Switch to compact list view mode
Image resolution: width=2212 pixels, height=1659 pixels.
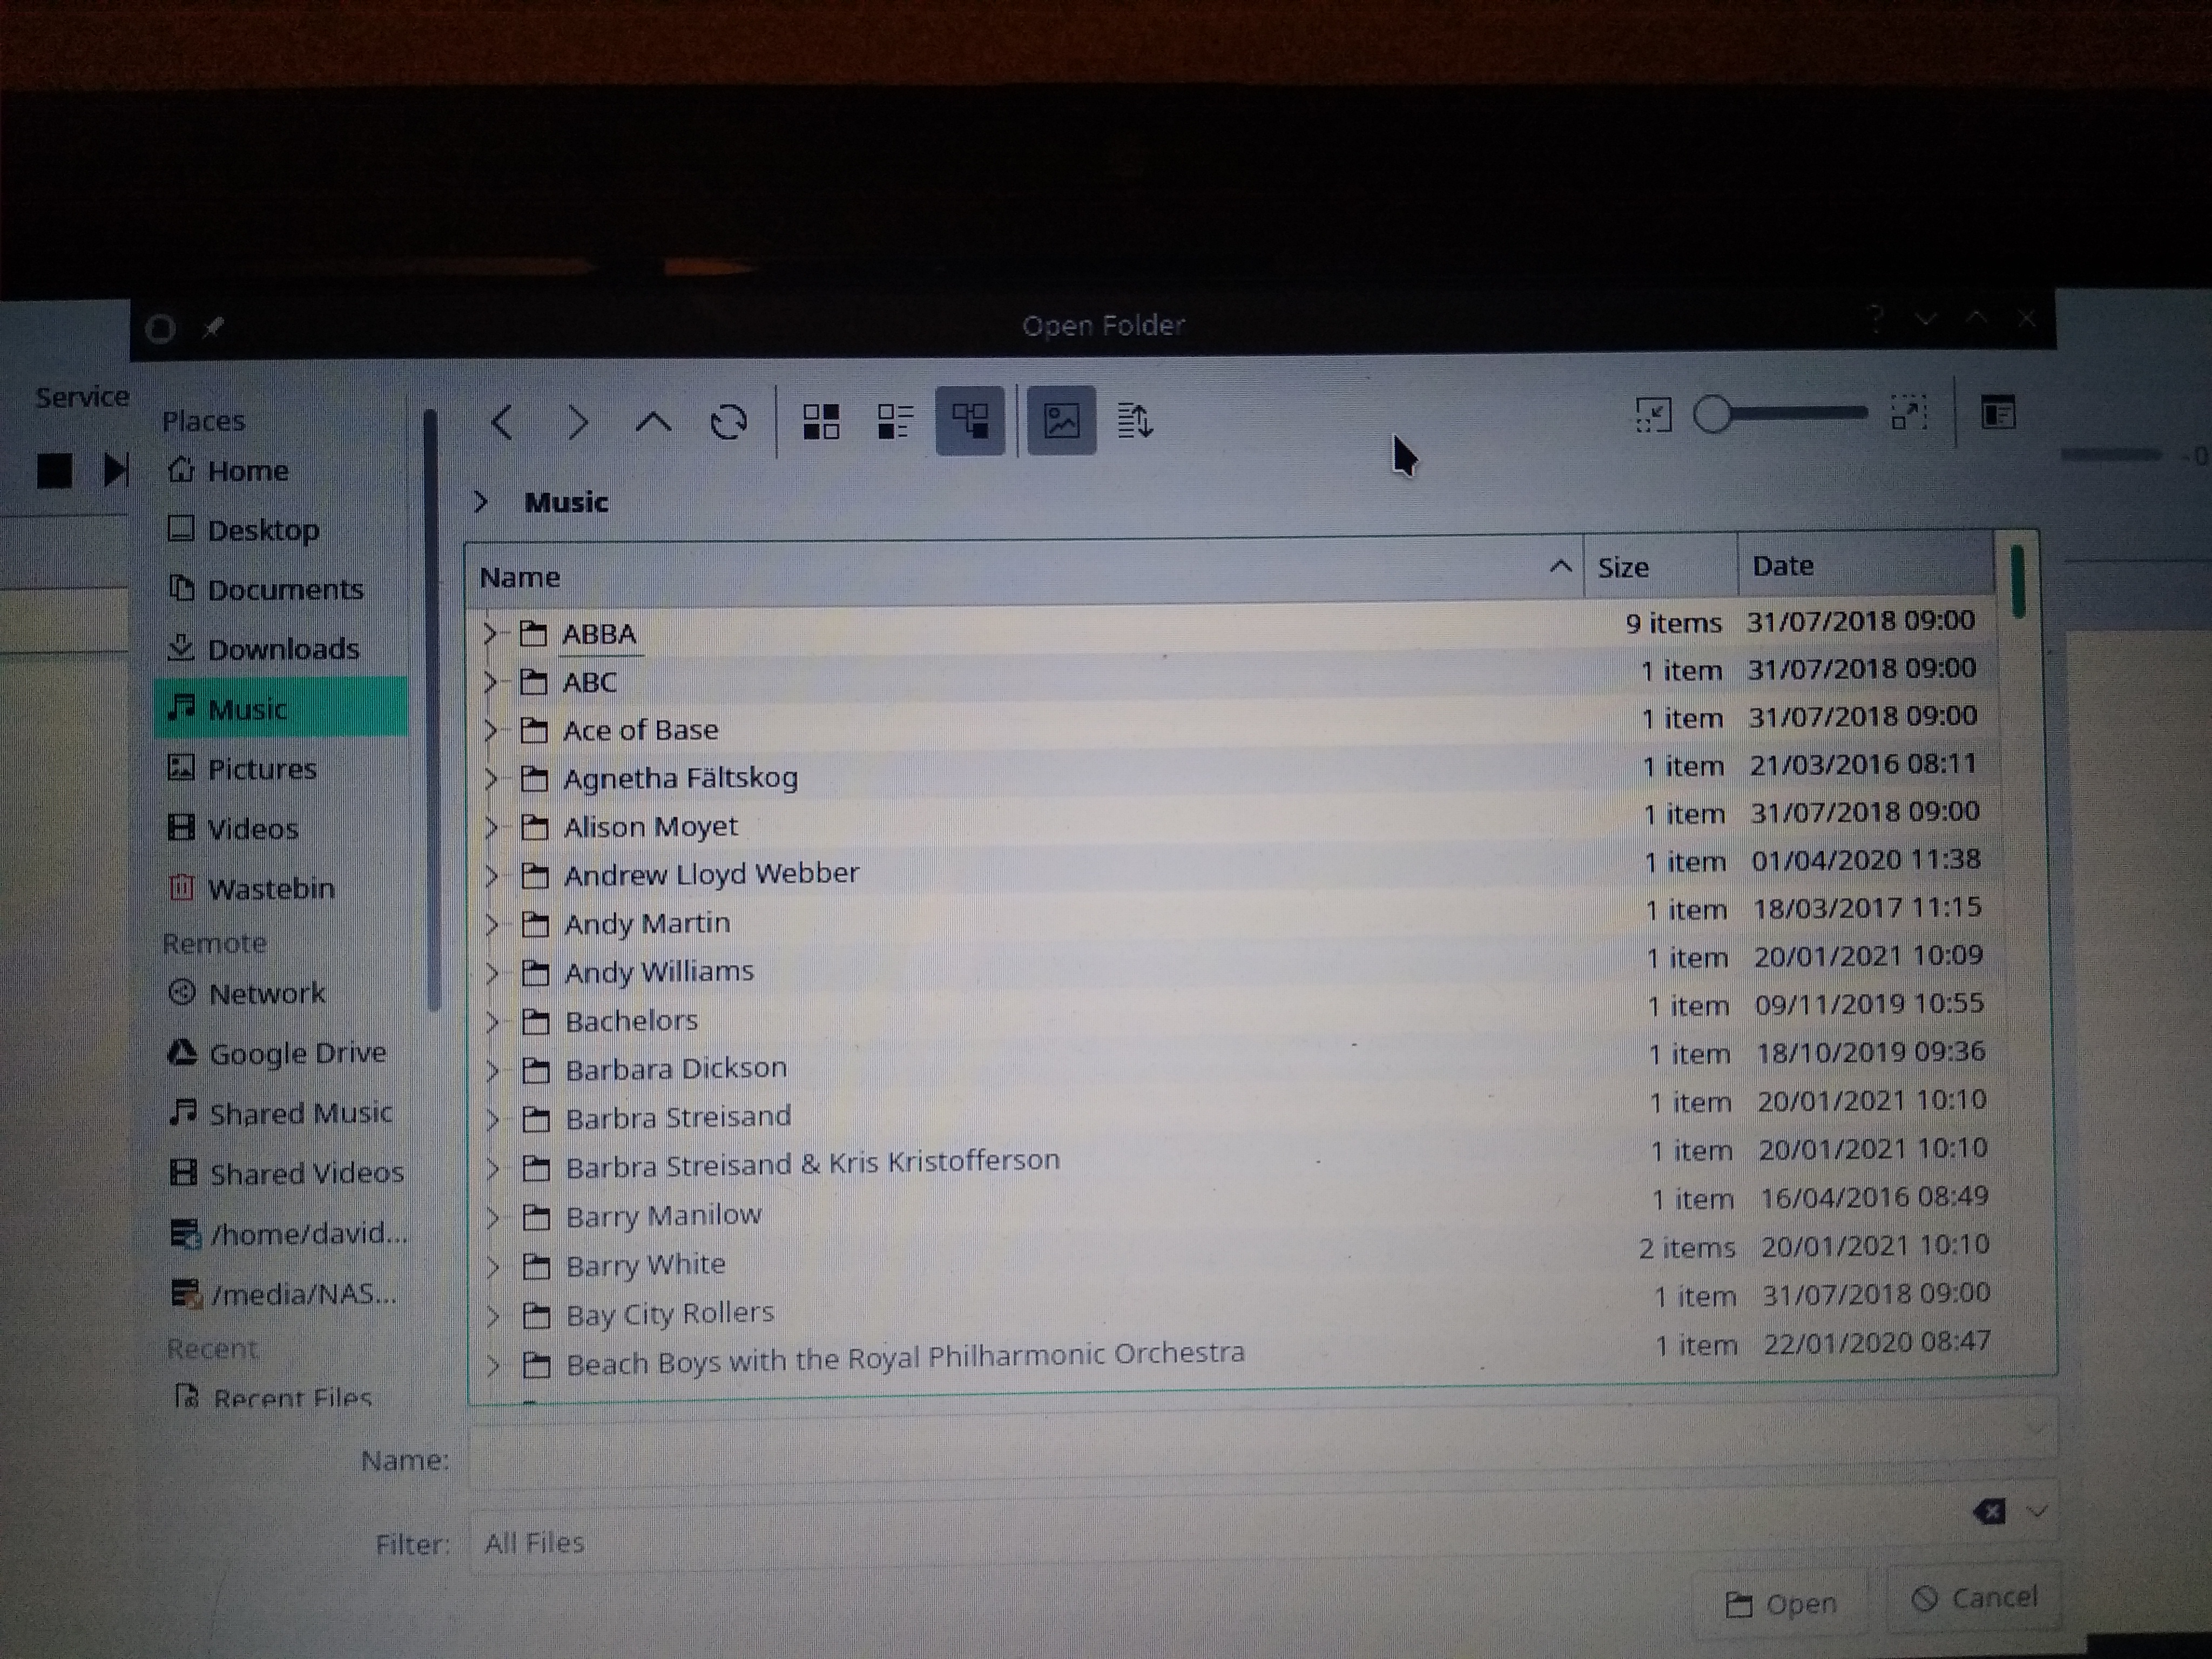(x=895, y=421)
